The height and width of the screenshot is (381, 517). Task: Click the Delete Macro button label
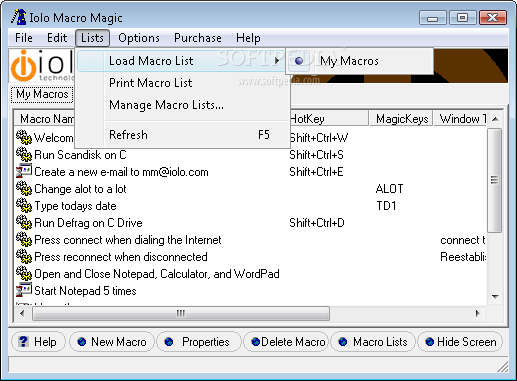pyautogui.click(x=293, y=342)
